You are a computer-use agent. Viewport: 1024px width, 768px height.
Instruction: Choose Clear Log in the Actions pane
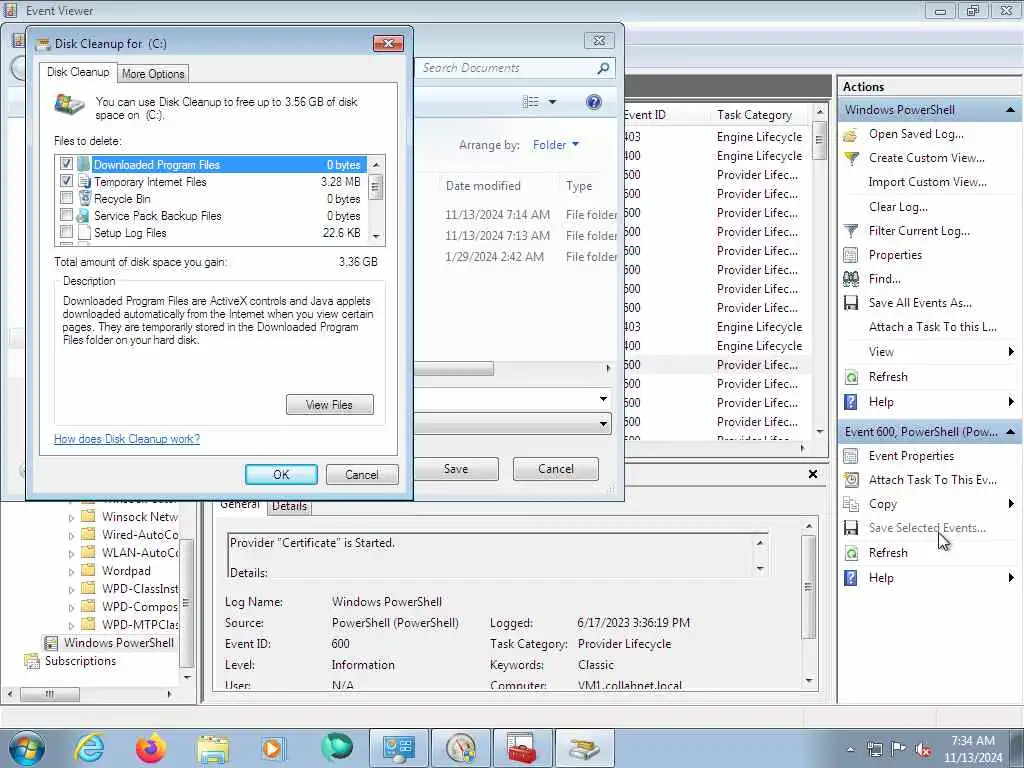pyautogui.click(x=898, y=207)
